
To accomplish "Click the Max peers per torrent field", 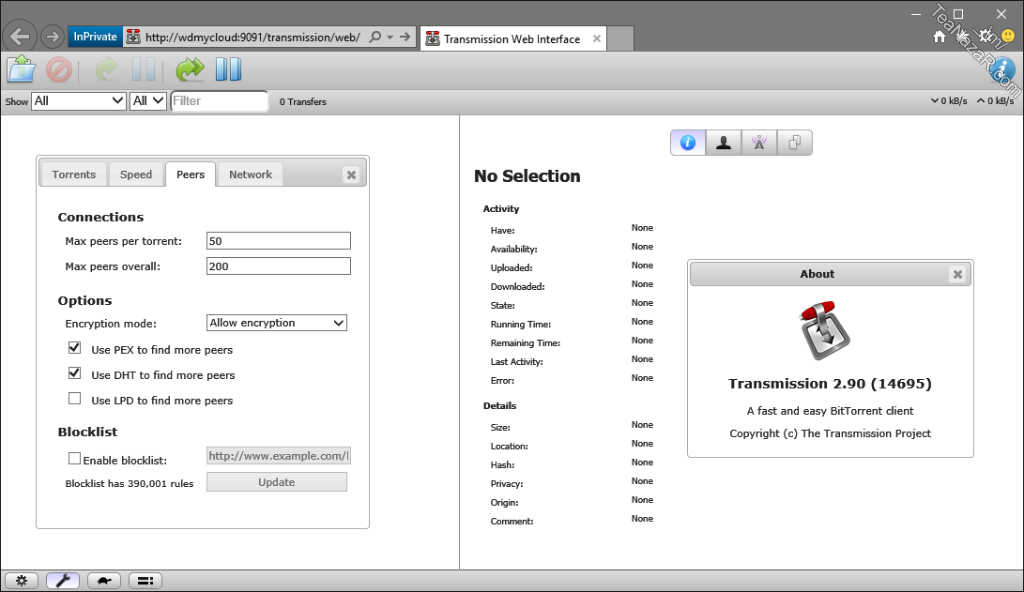I will [x=278, y=241].
